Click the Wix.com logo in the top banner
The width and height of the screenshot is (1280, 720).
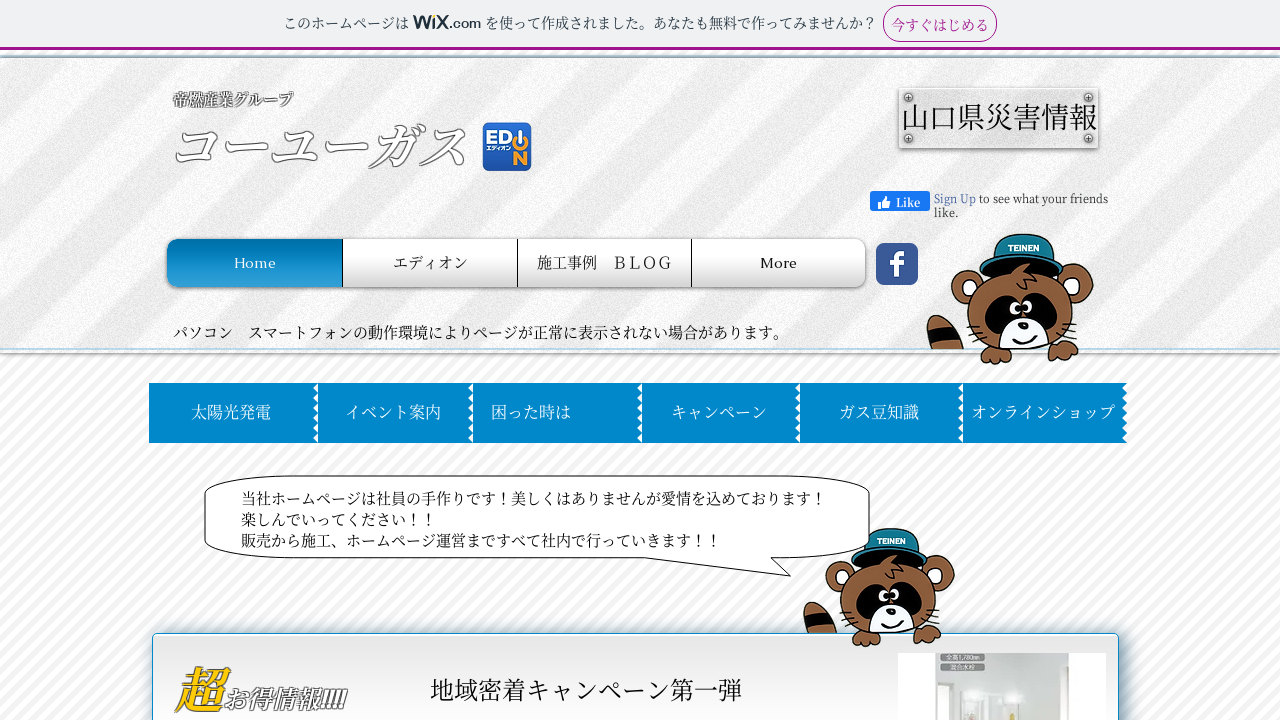coord(446,22)
